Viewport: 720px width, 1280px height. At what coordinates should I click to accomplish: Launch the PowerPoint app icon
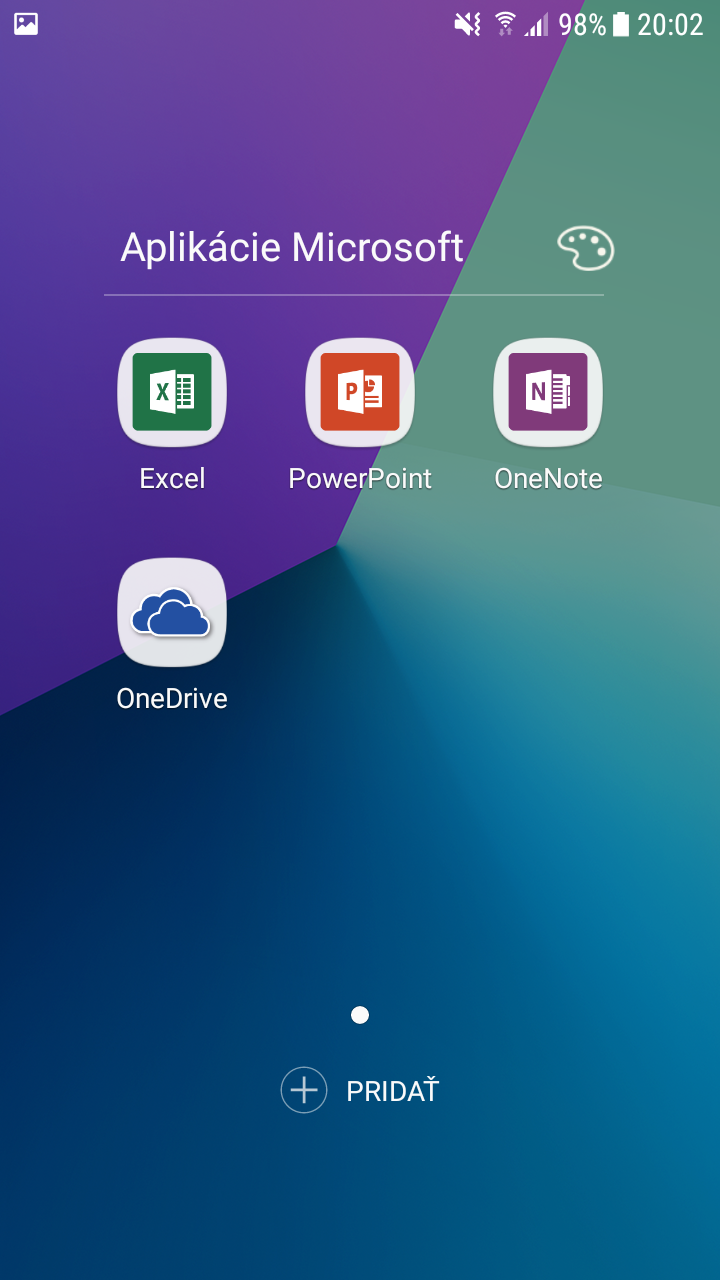click(360, 392)
